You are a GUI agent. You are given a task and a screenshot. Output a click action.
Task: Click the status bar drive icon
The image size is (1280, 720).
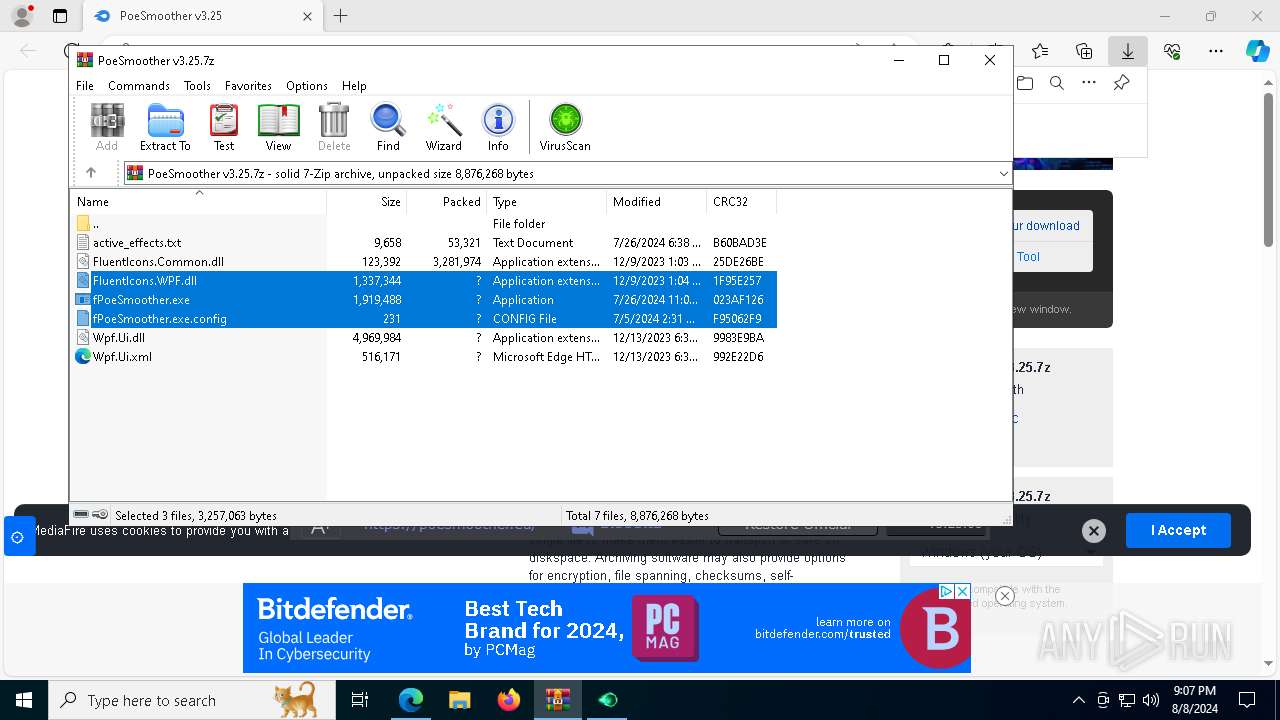coord(82,515)
